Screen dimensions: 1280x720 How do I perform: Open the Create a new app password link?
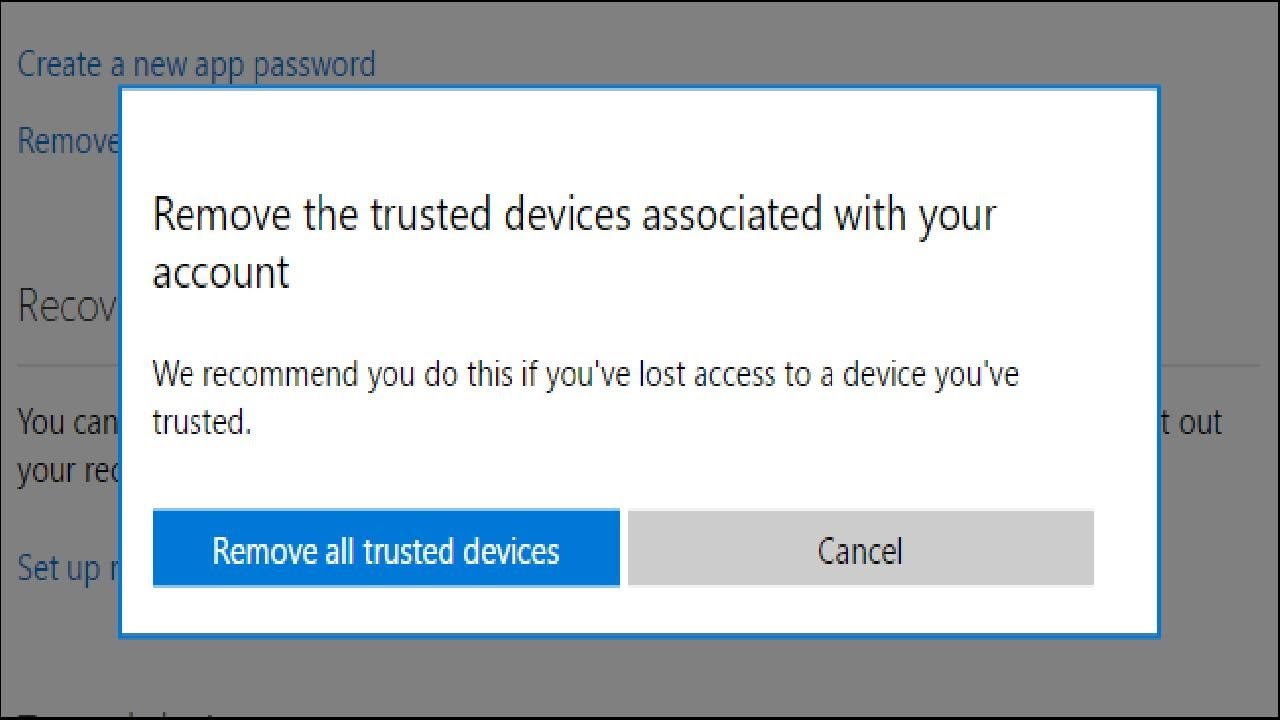pos(197,65)
